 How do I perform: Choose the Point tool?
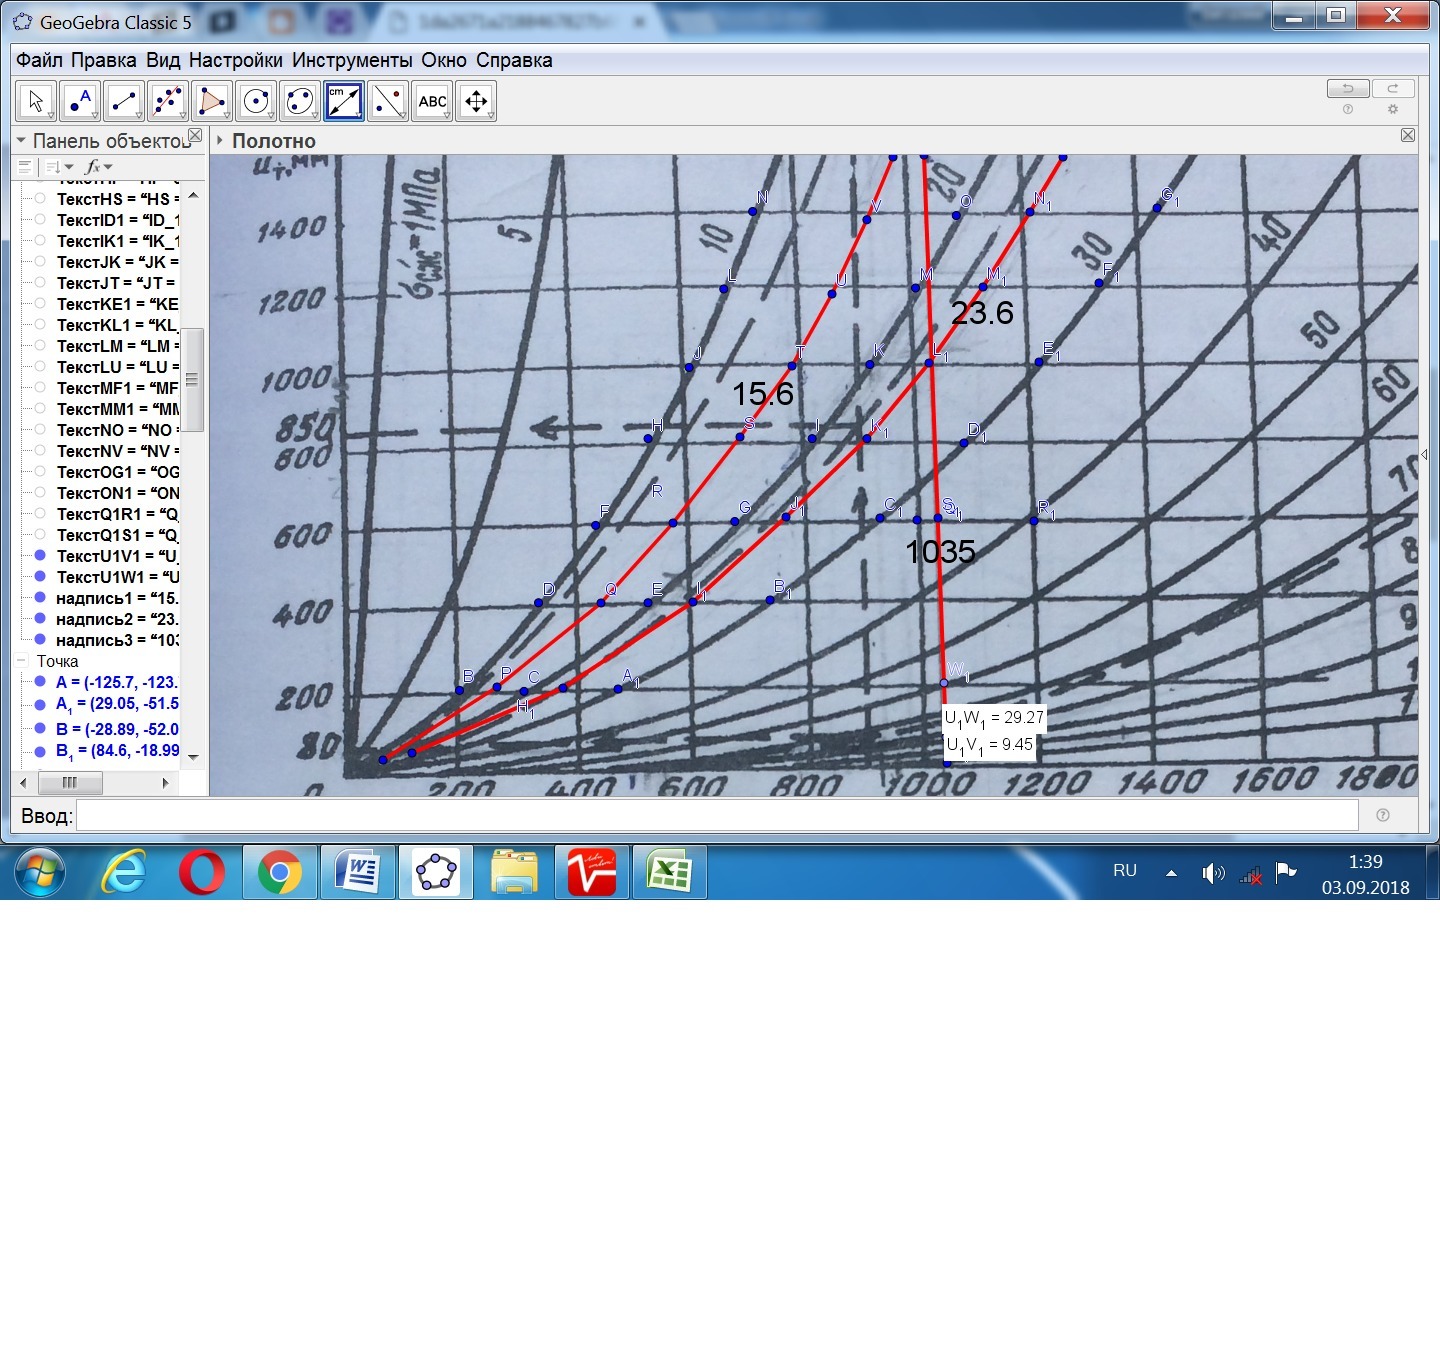[80, 101]
